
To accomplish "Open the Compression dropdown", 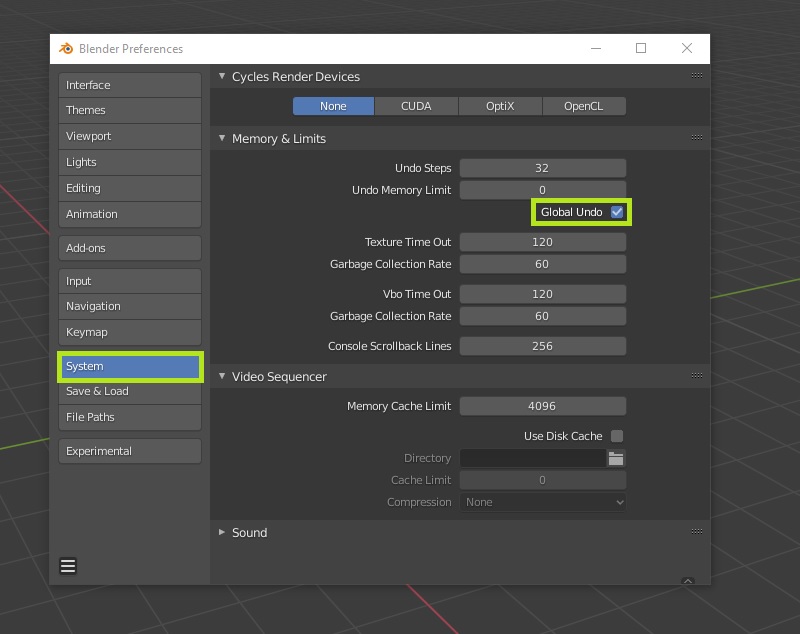I will (x=543, y=502).
